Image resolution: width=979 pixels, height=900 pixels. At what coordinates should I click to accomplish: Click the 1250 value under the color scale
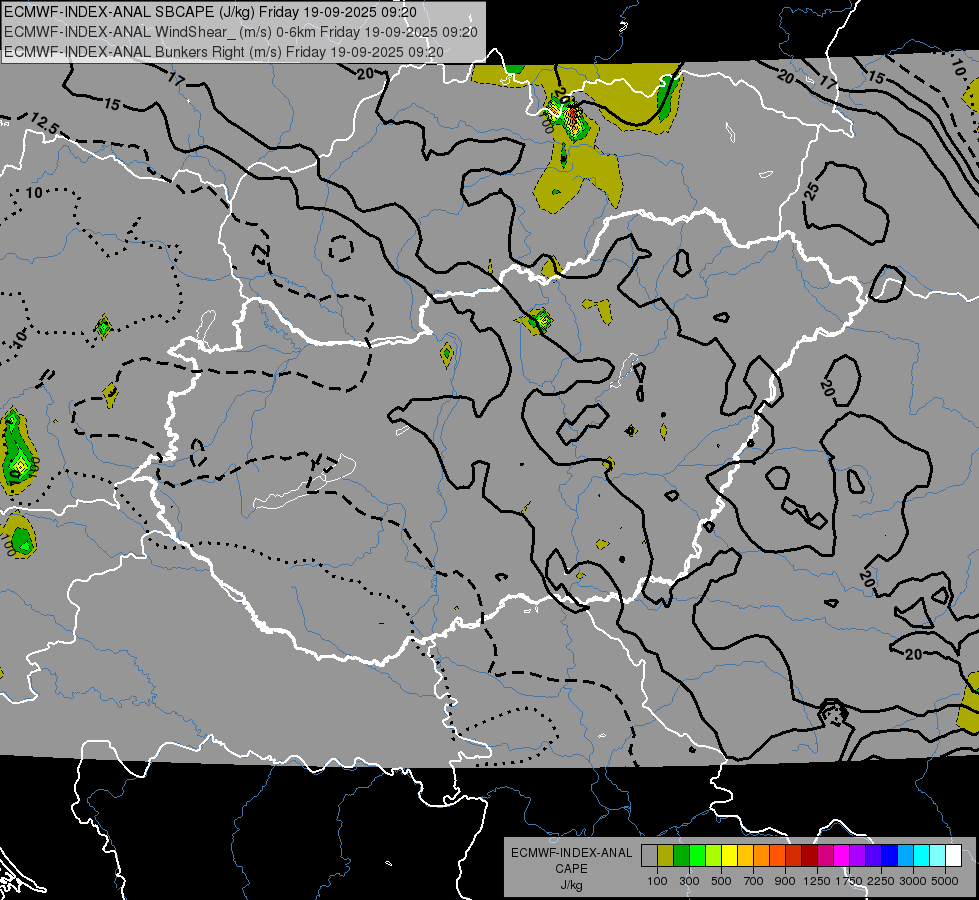817,881
